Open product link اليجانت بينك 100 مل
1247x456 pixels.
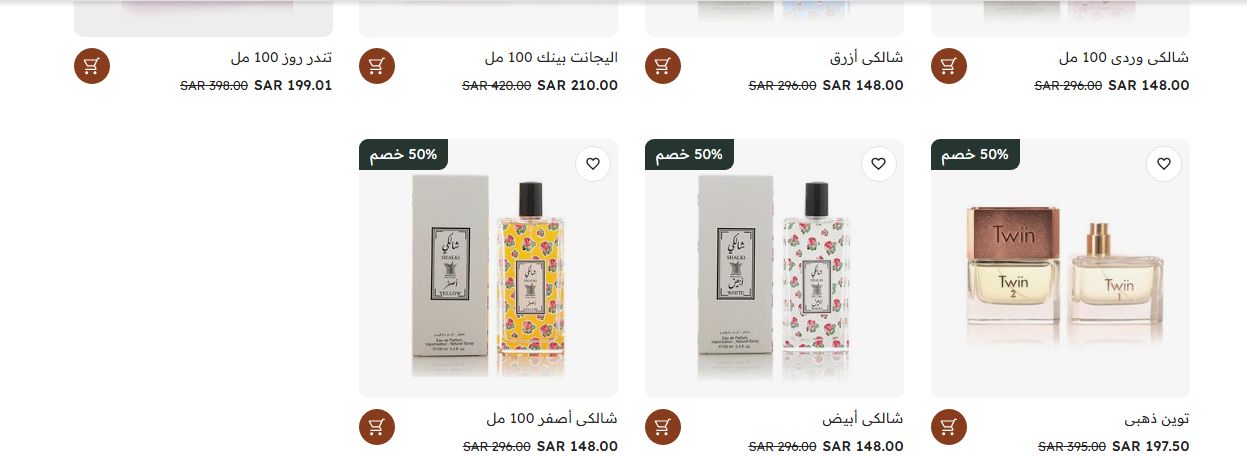pos(551,58)
